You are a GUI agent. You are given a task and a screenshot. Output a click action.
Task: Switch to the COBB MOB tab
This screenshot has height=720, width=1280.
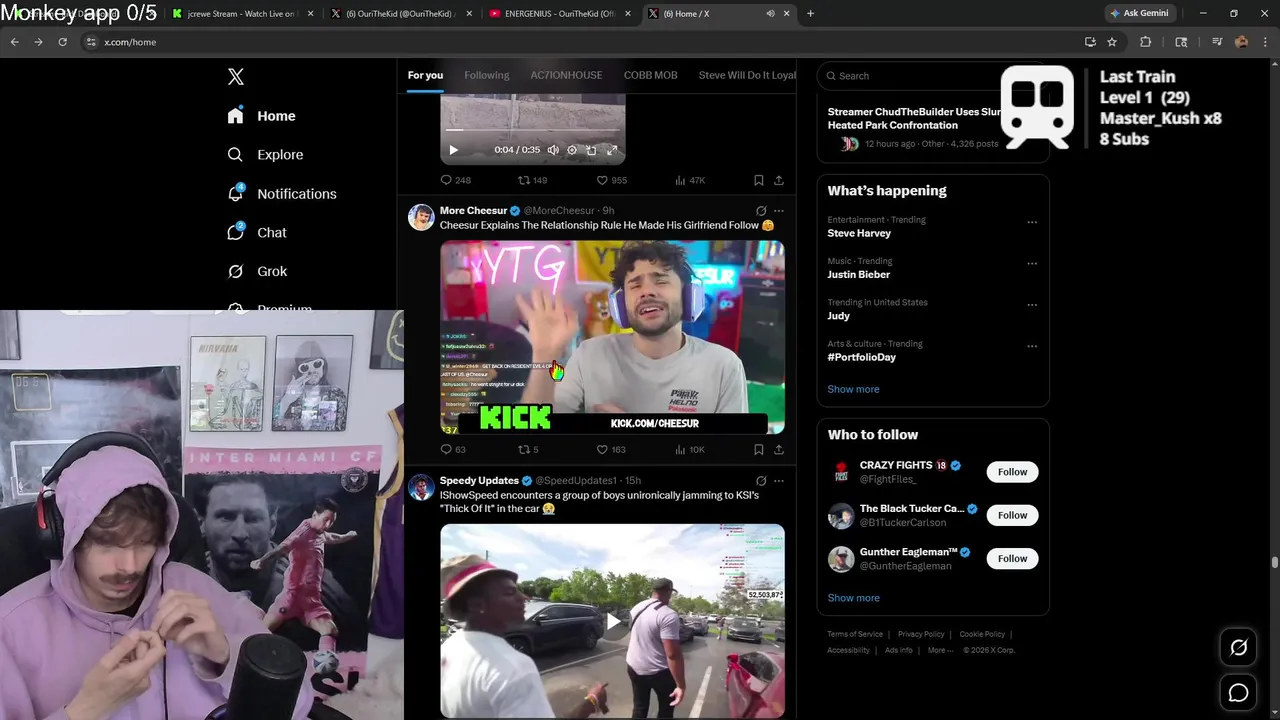(650, 75)
